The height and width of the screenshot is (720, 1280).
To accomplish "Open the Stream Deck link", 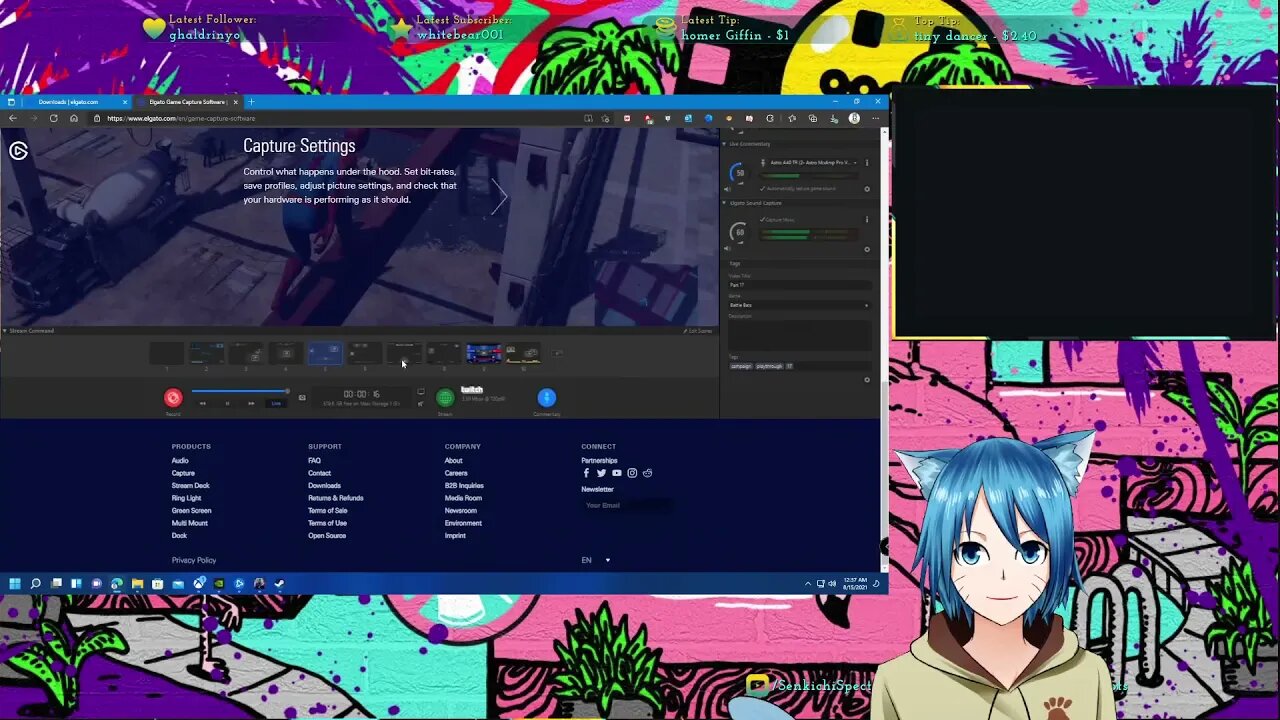I will pyautogui.click(x=190, y=486).
